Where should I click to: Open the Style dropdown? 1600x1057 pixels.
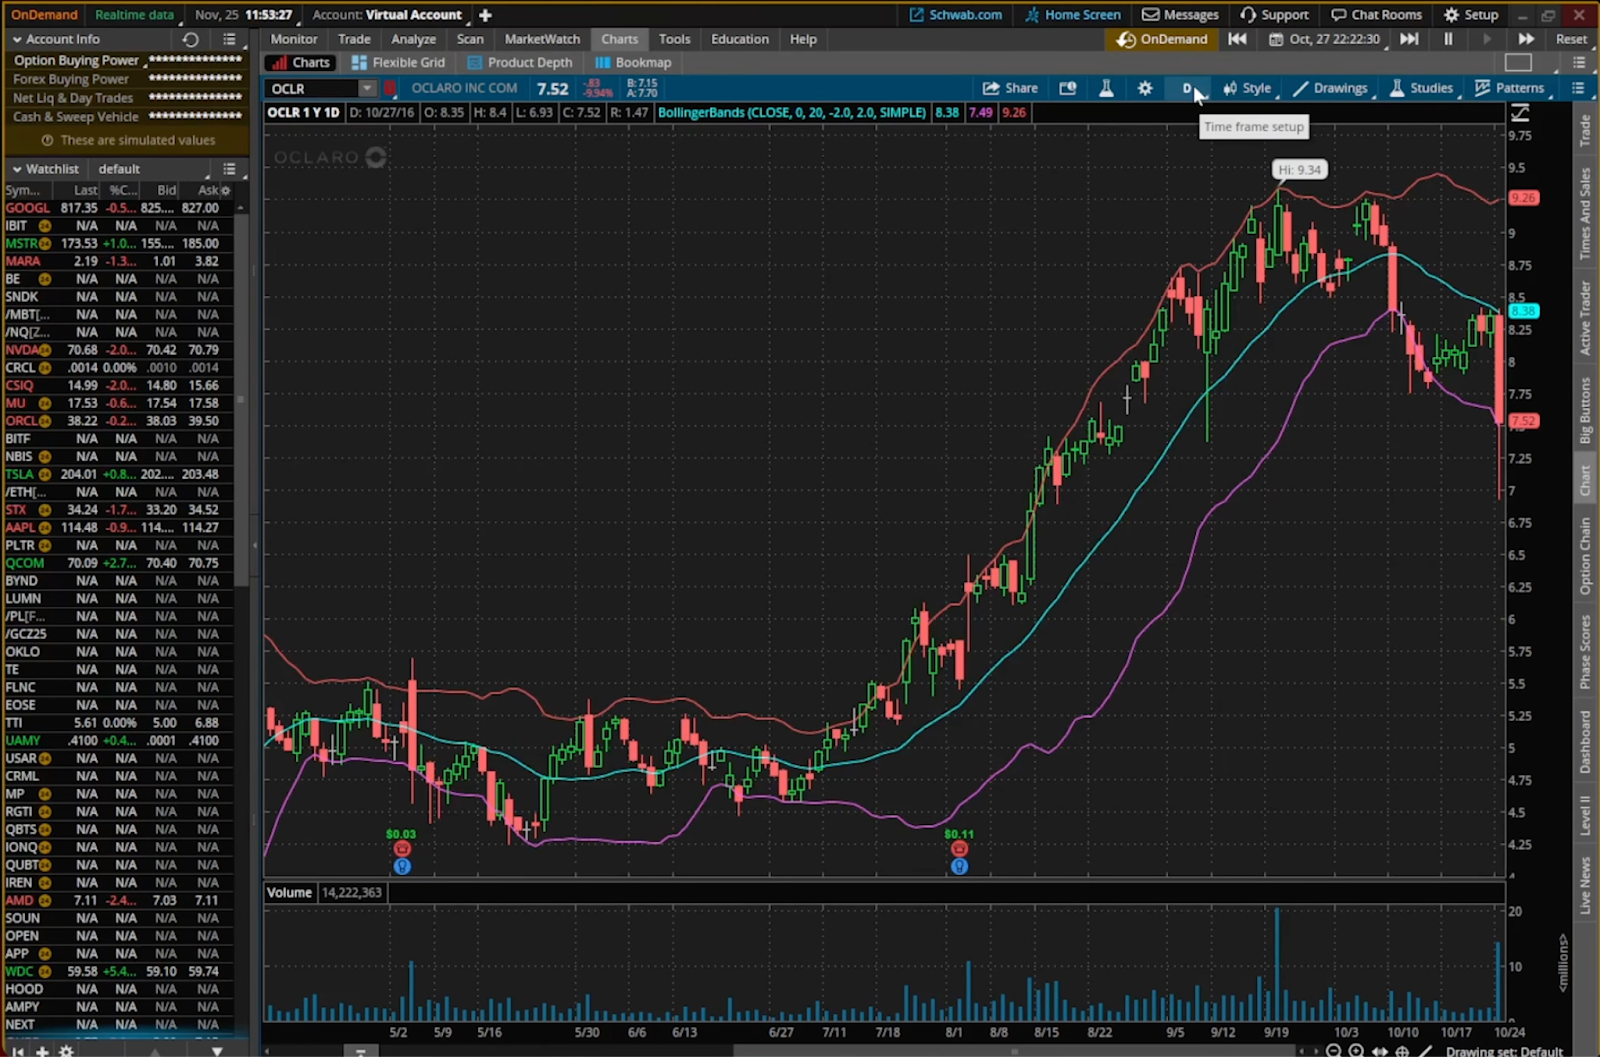point(1248,88)
